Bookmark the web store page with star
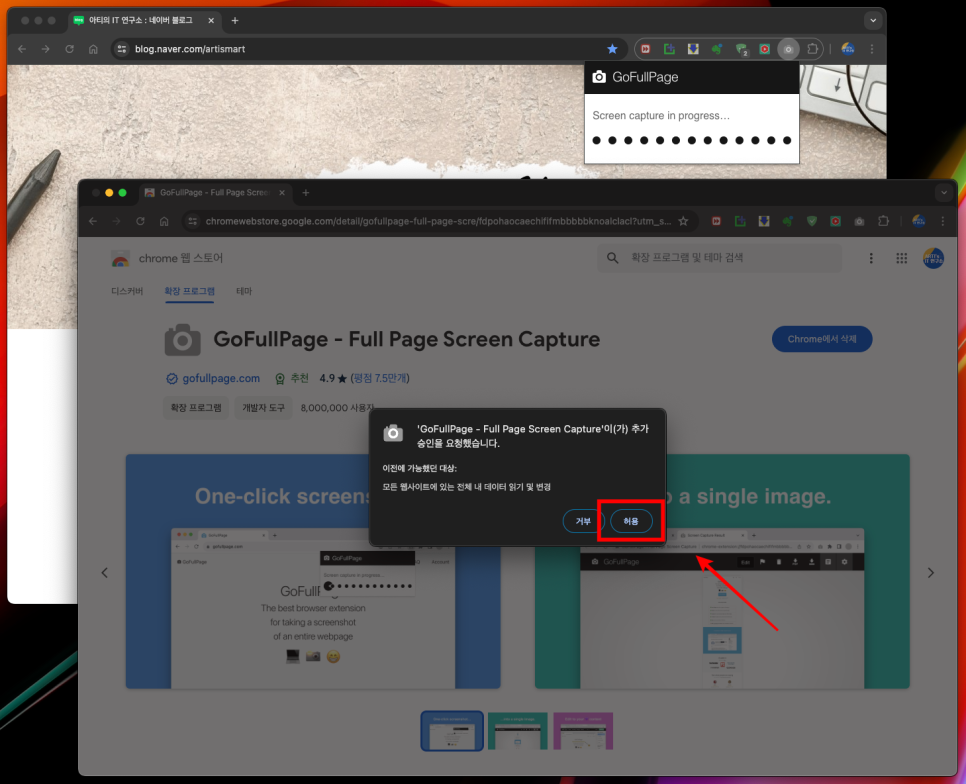 tap(683, 221)
